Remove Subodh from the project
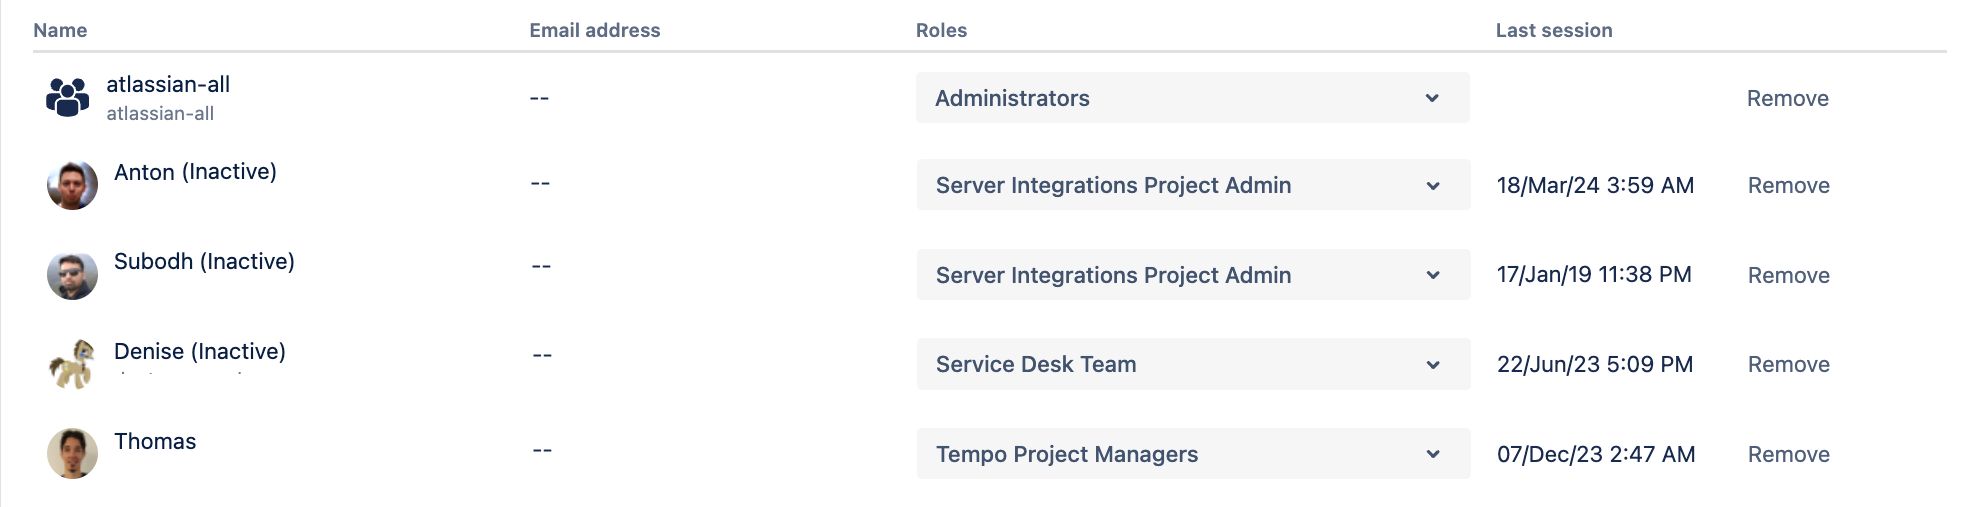This screenshot has height=507, width=1970. (1788, 275)
